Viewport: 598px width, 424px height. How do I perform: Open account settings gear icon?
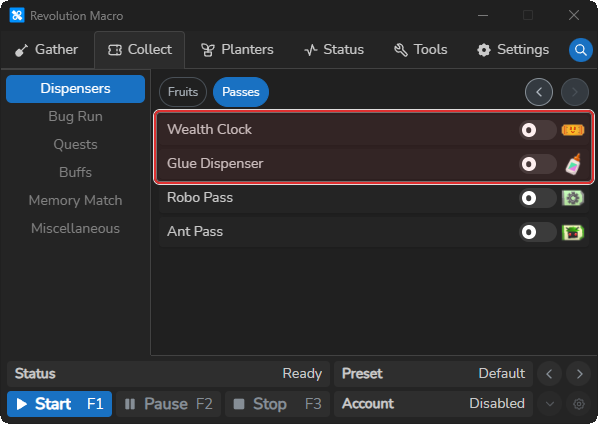pyautogui.click(x=579, y=403)
